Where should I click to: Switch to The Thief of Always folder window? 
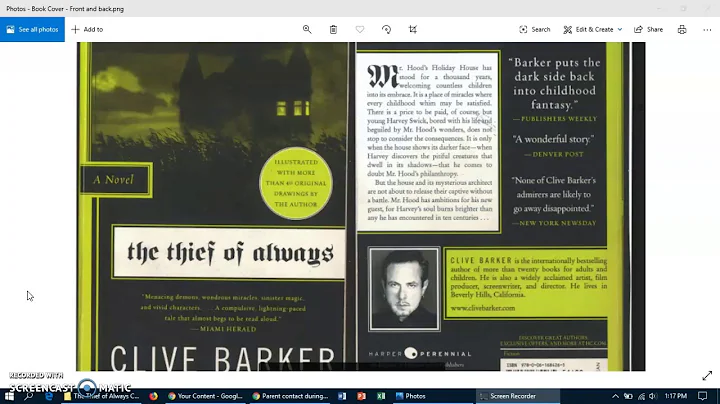coord(102,396)
